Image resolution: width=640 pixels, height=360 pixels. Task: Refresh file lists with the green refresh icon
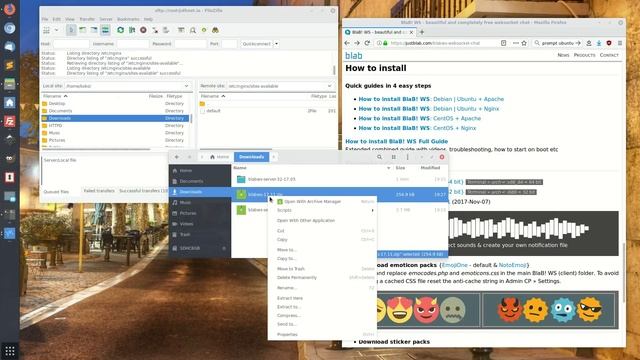pos(120,30)
